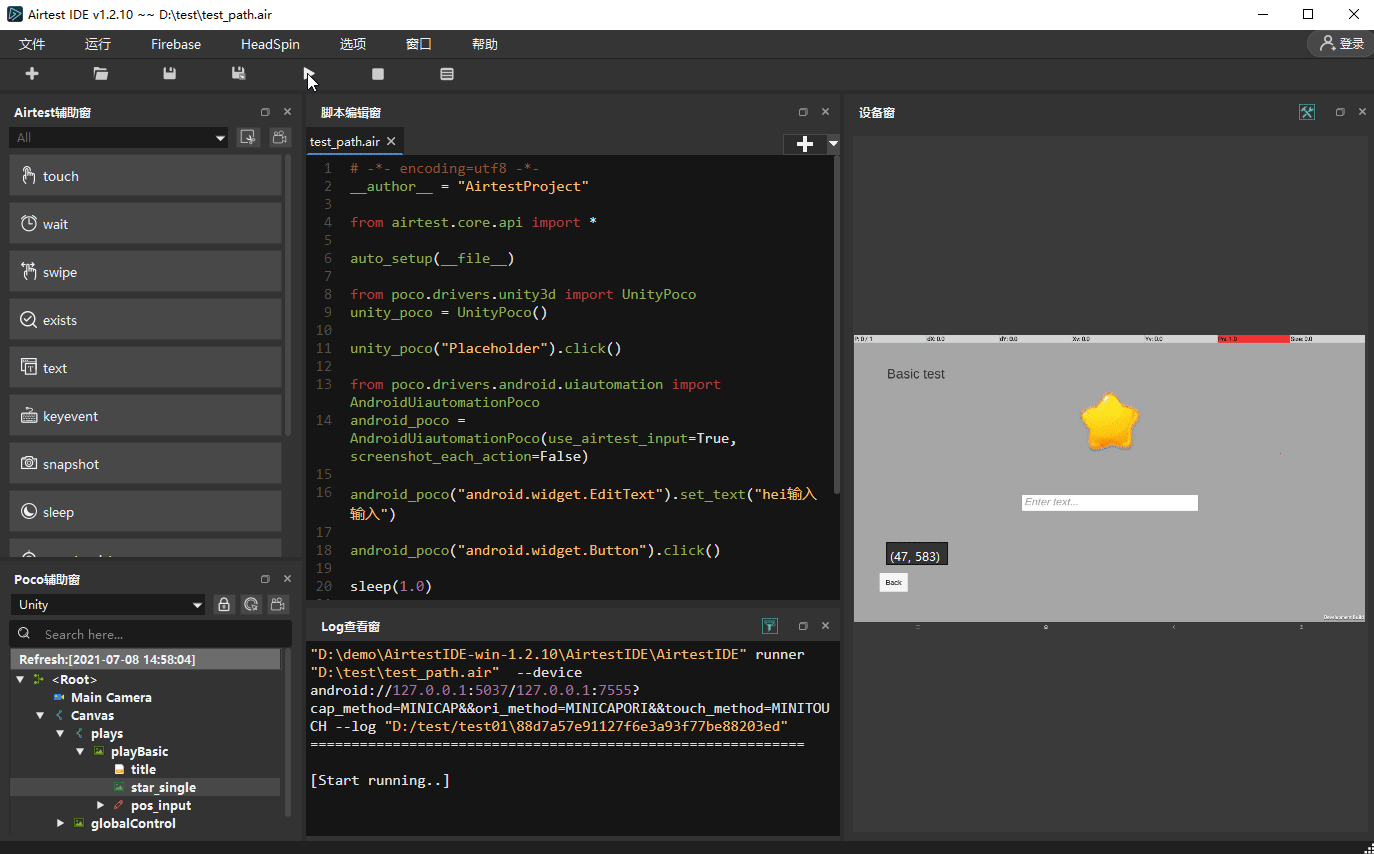Open the Firebase menu
Screen dimensions: 1374x854
176,44
